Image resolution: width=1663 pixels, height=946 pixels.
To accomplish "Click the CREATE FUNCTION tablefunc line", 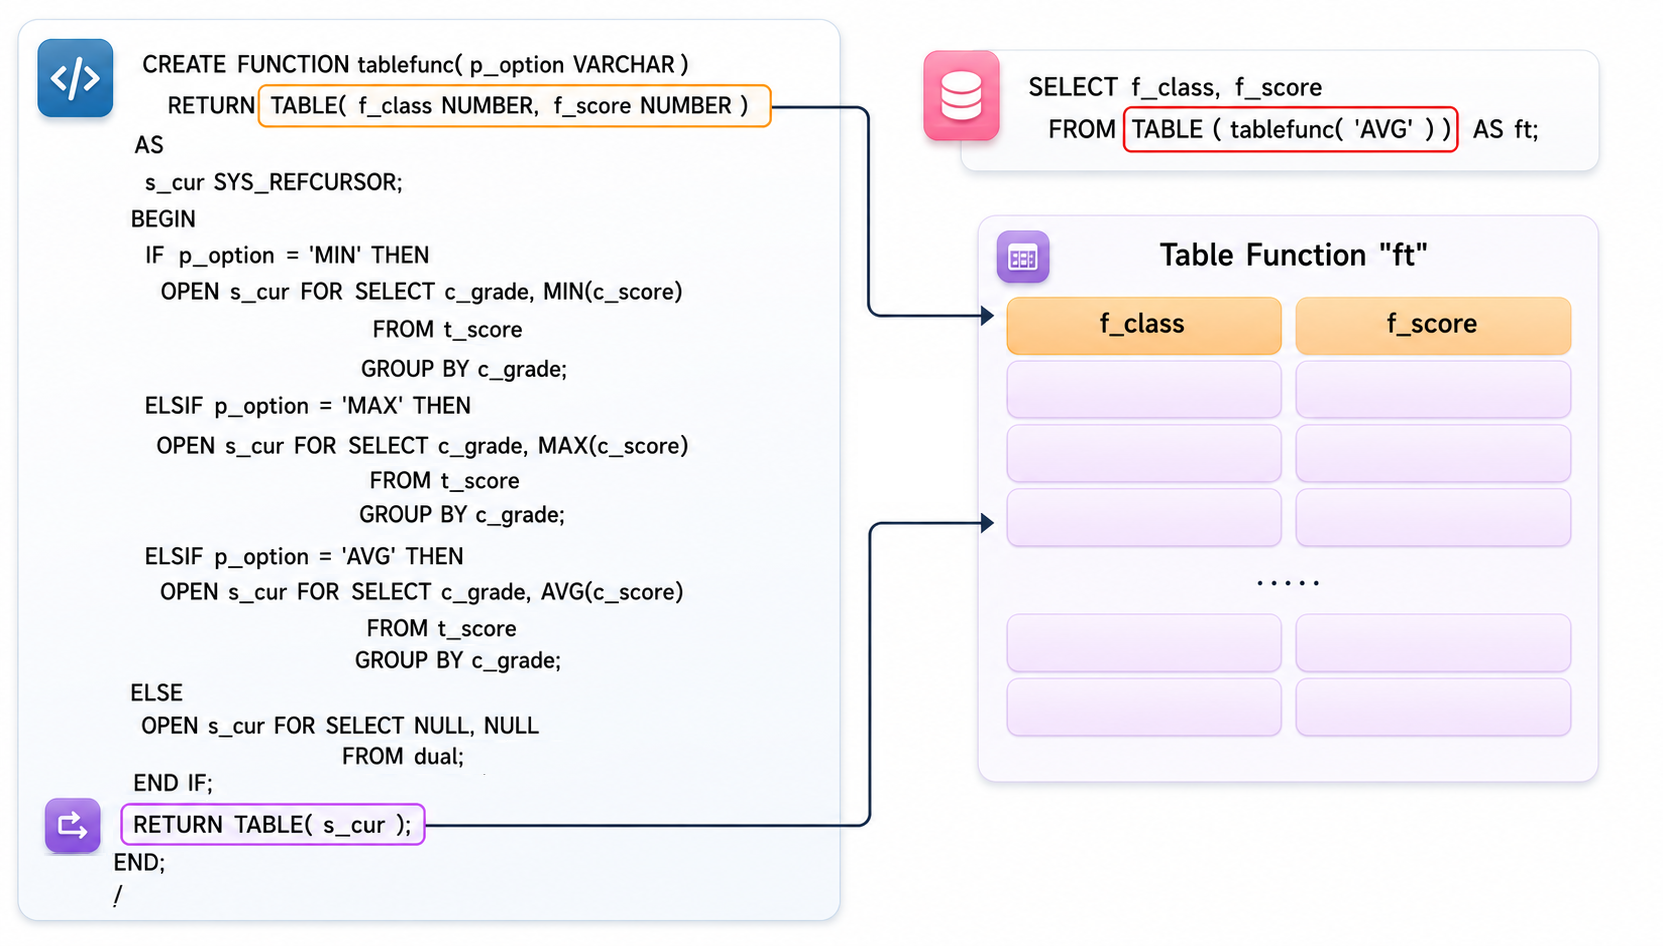I will 415,65.
